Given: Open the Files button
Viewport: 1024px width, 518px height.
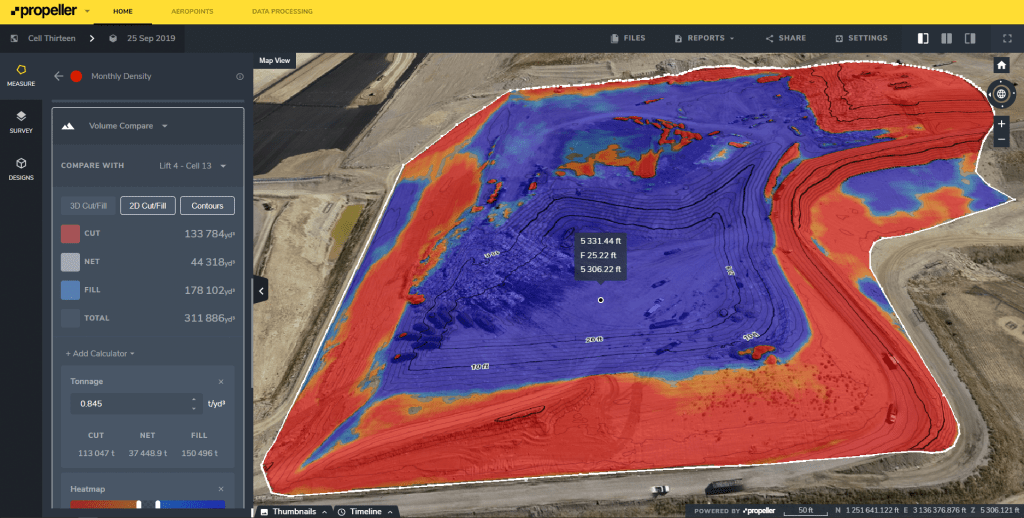Looking at the screenshot, I should click(628, 38).
